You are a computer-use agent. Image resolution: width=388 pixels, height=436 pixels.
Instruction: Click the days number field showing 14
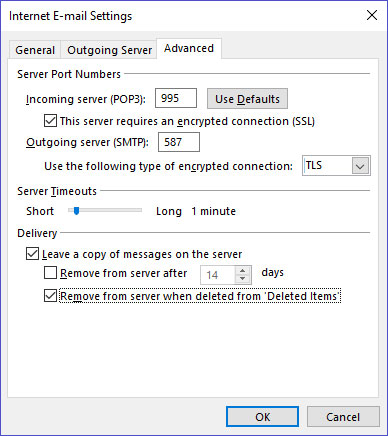[x=218, y=275]
